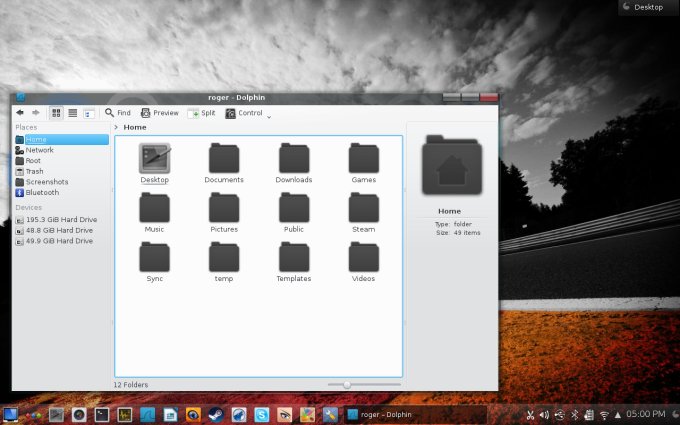Open Trash from Places sidebar
This screenshot has width=680, height=425.
(x=34, y=171)
